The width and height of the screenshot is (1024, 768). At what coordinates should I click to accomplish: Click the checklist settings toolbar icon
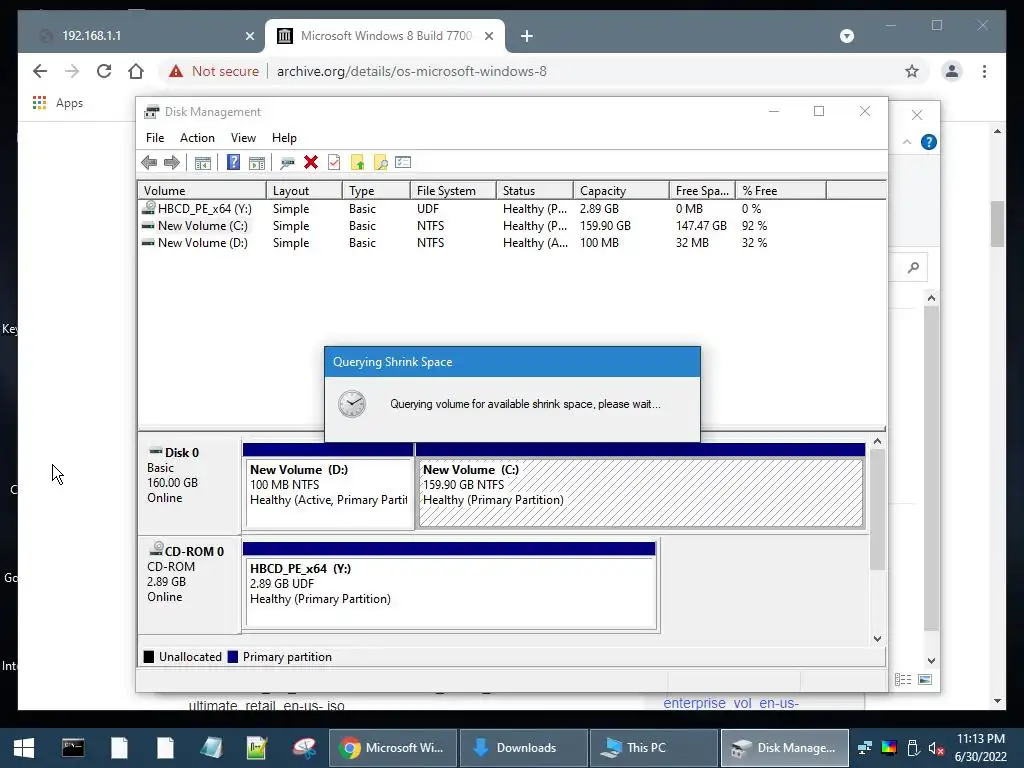(403, 162)
